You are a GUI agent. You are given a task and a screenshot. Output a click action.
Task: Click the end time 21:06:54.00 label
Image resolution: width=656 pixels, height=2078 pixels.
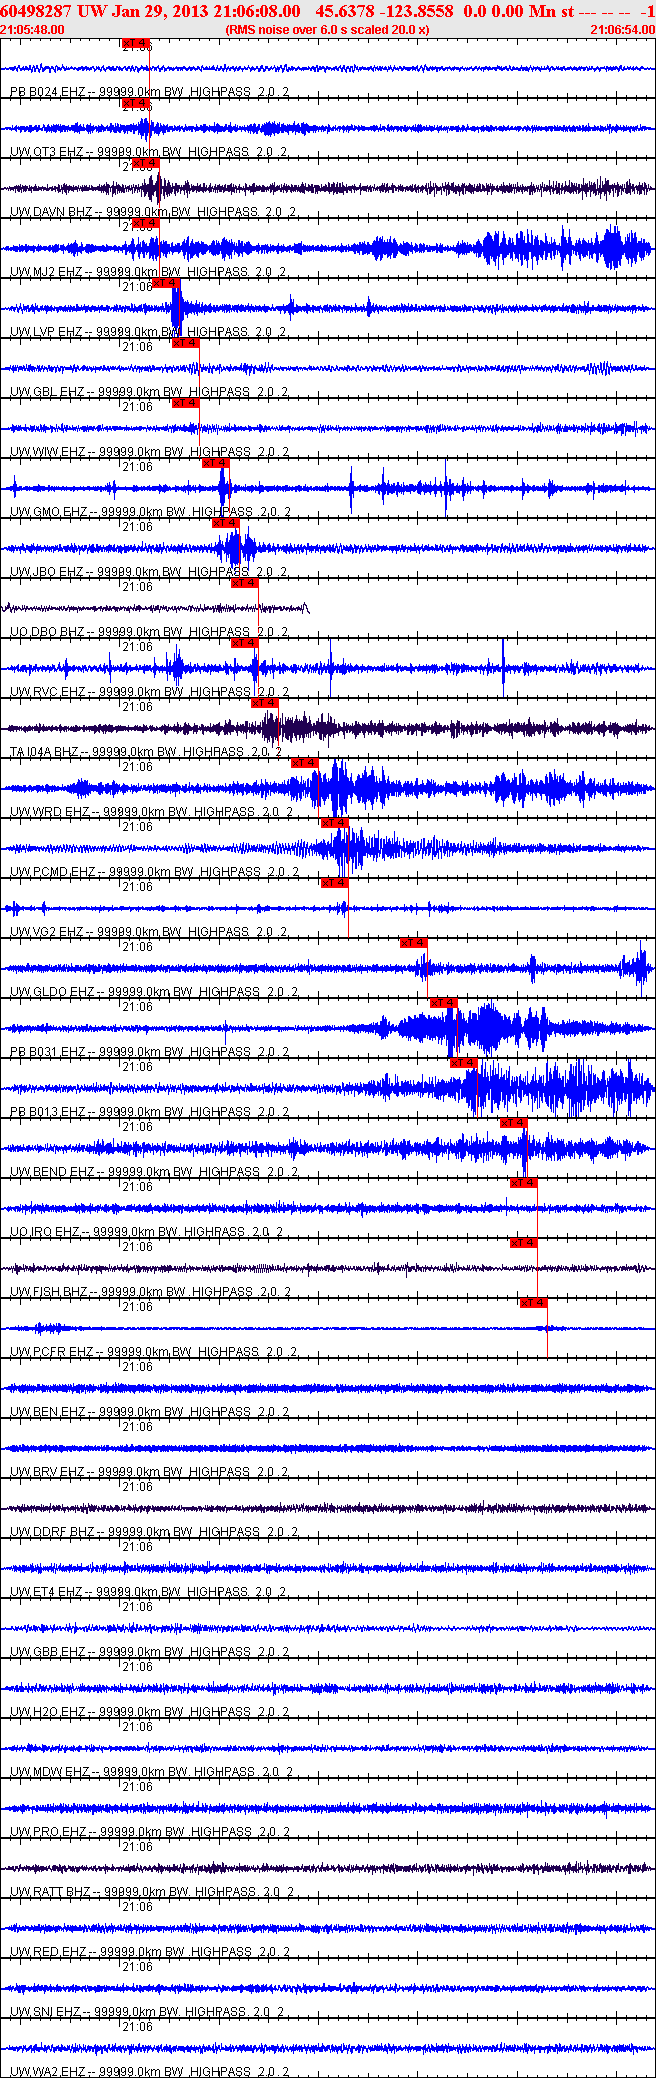click(622, 29)
